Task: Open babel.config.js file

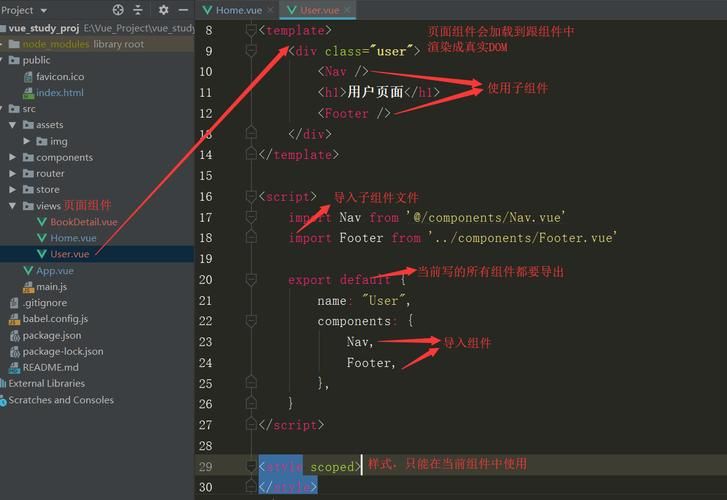Action: click(x=55, y=319)
